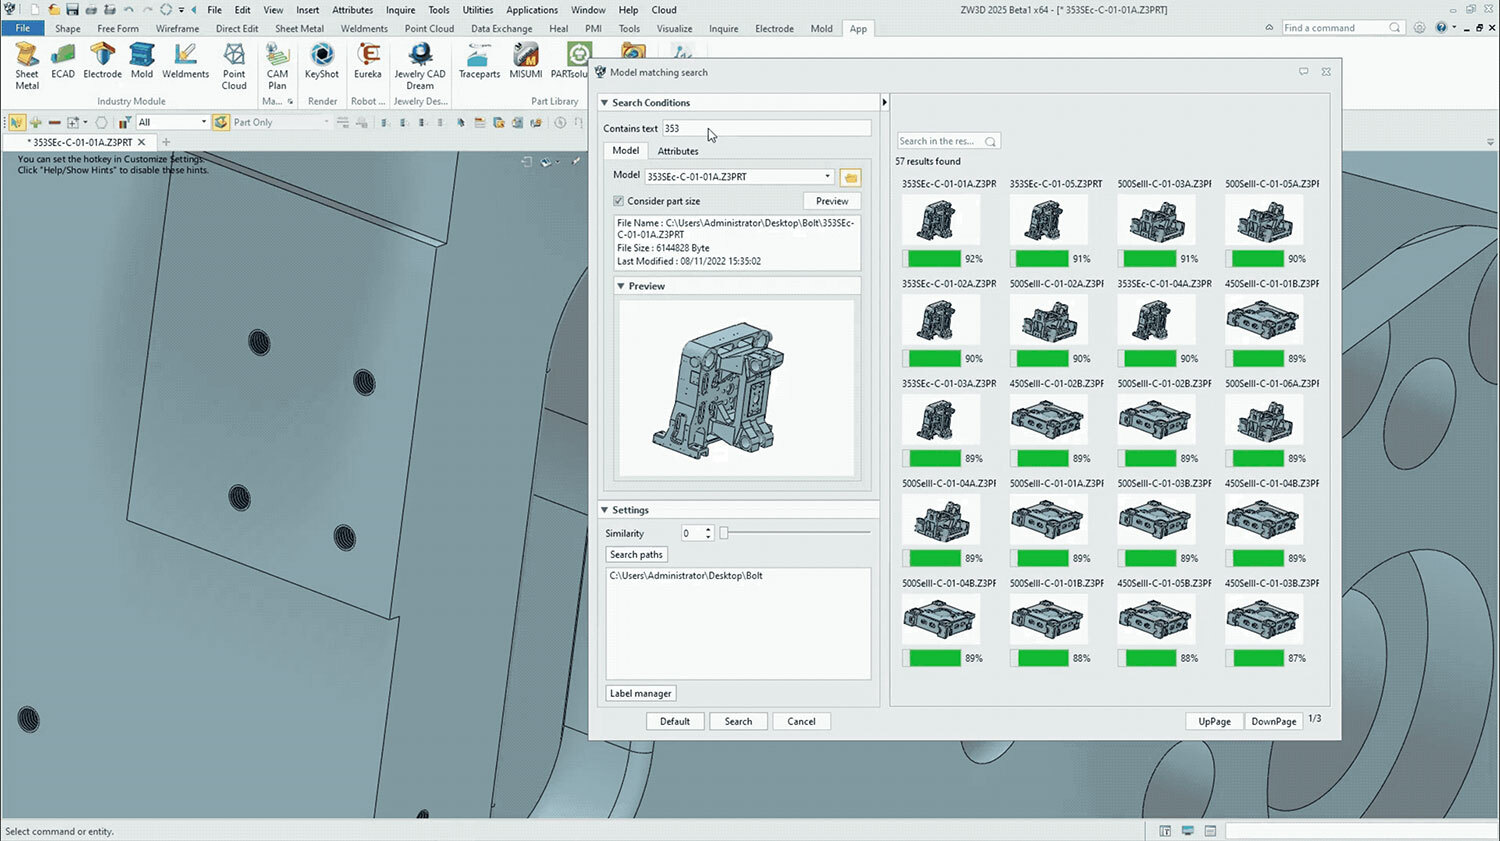Click the plus icon in selection toolbar

35,122
